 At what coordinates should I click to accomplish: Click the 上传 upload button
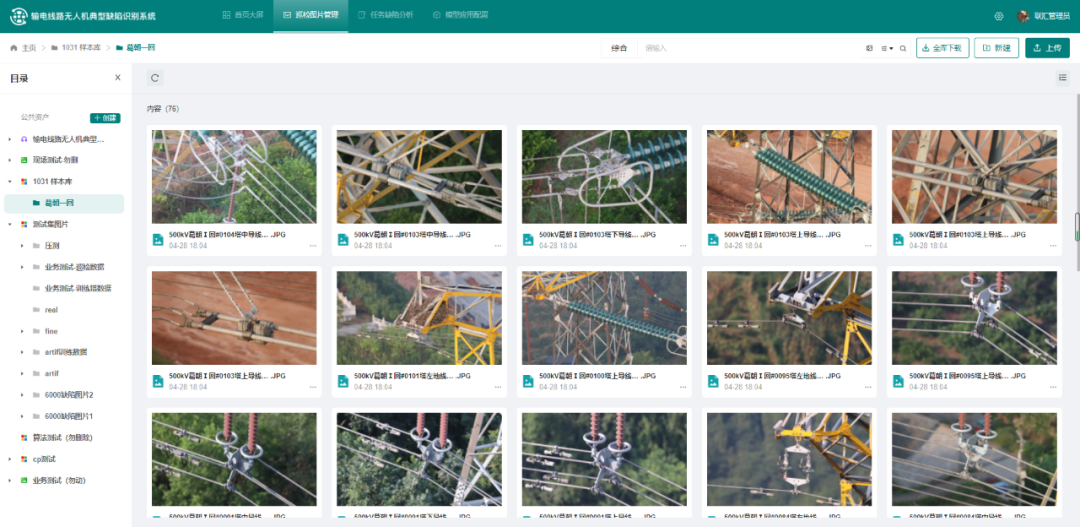coord(1047,48)
